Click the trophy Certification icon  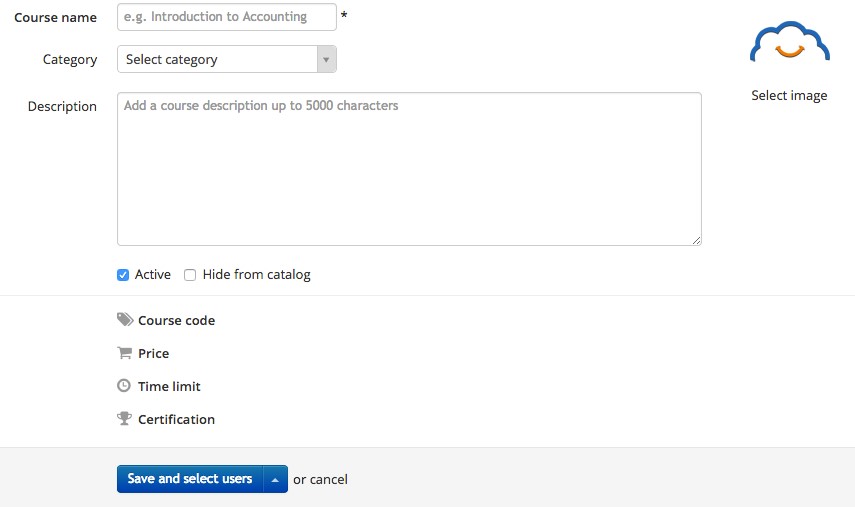click(125, 419)
